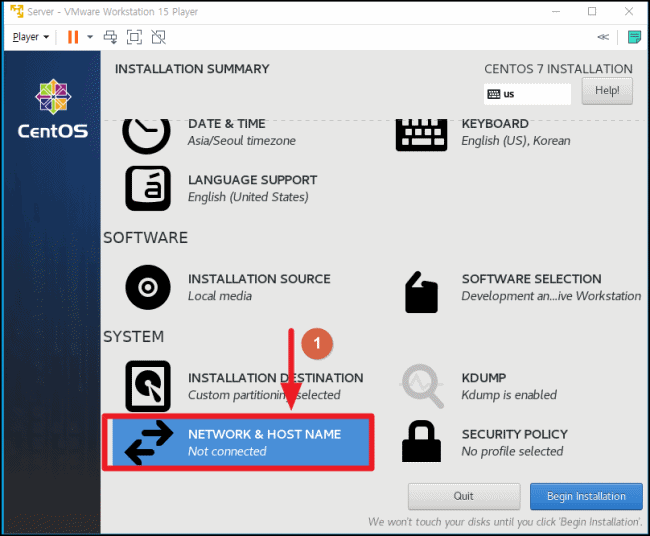This screenshot has width=650, height=536.
Task: Maximize the VMware Player window
Action: (x=592, y=12)
